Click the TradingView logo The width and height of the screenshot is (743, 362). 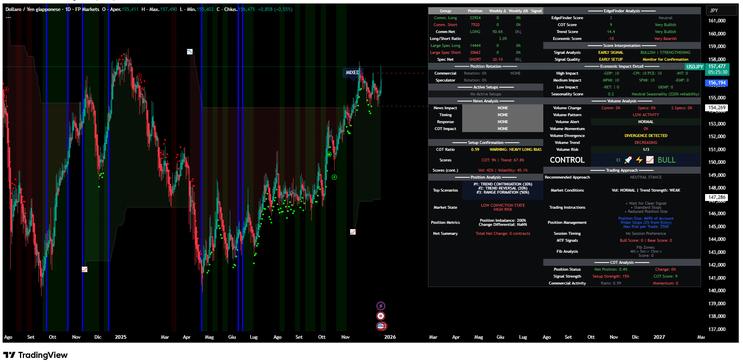pos(36,355)
